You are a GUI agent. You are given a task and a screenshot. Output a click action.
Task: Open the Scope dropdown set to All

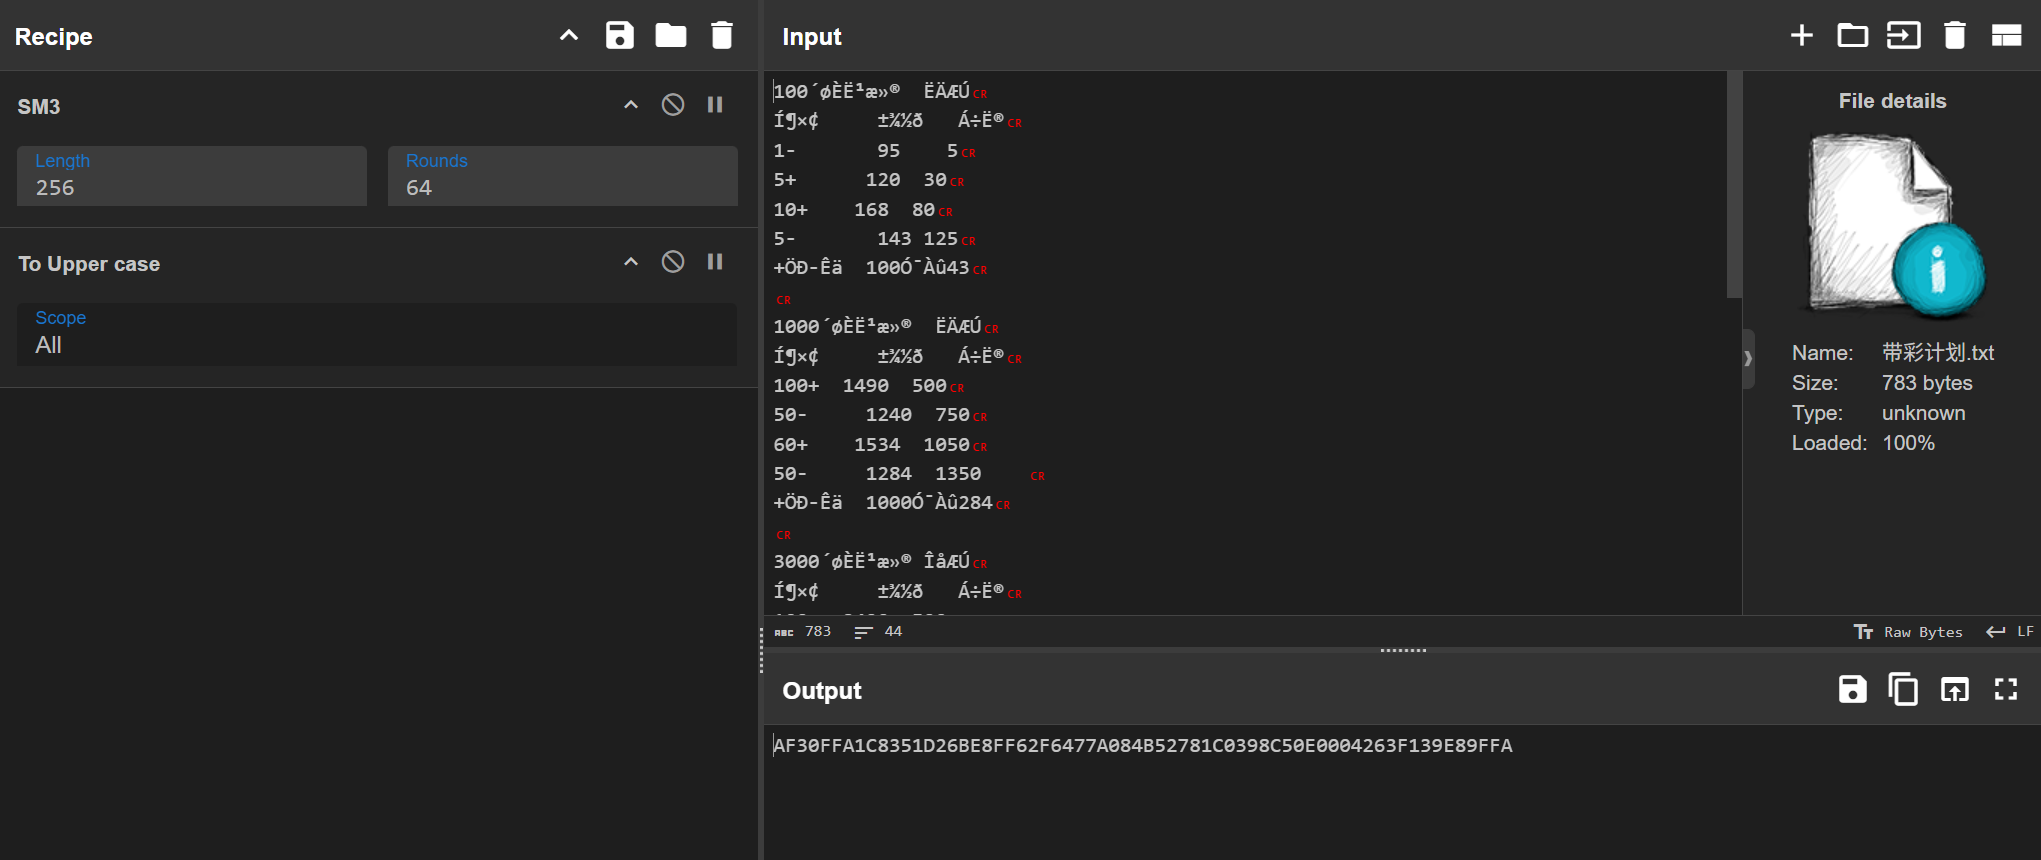377,334
